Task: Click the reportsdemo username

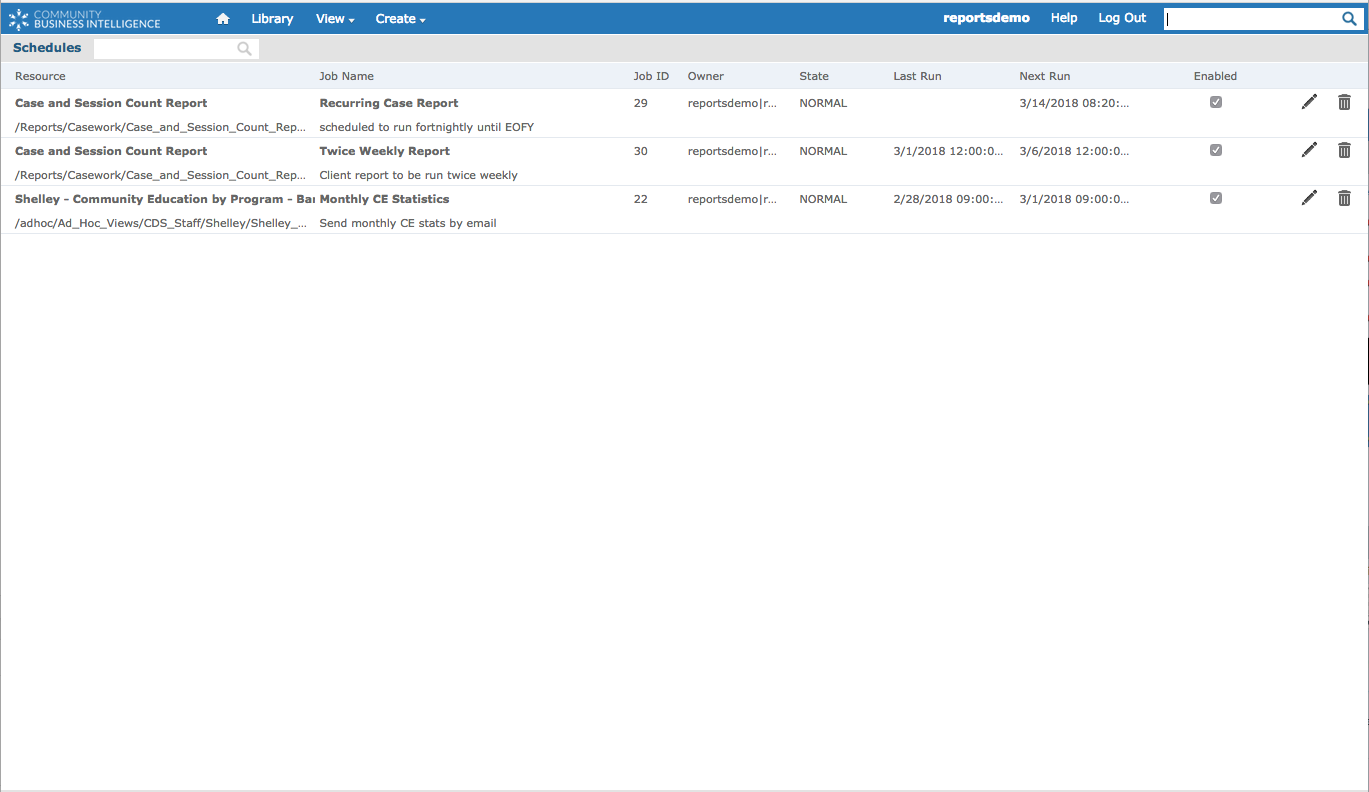Action: click(x=986, y=18)
